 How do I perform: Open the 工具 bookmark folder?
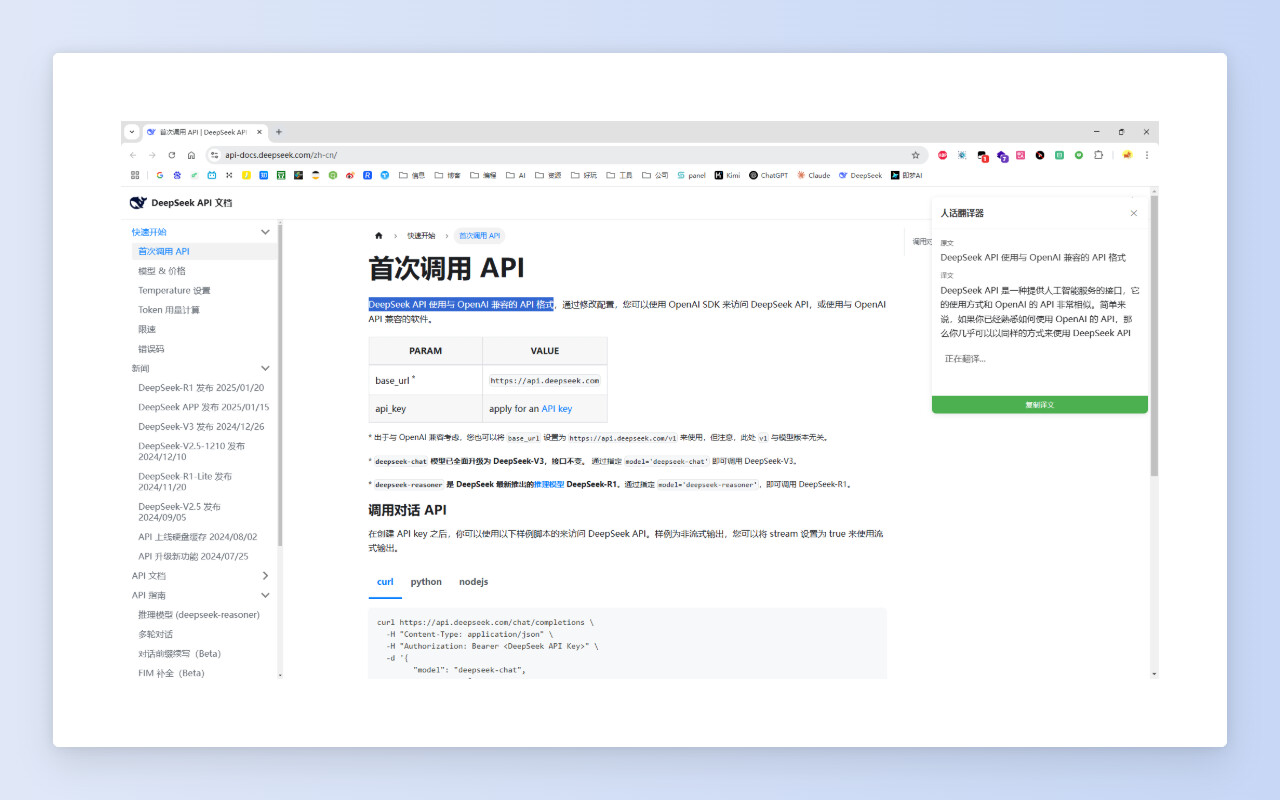pyautogui.click(x=620, y=175)
